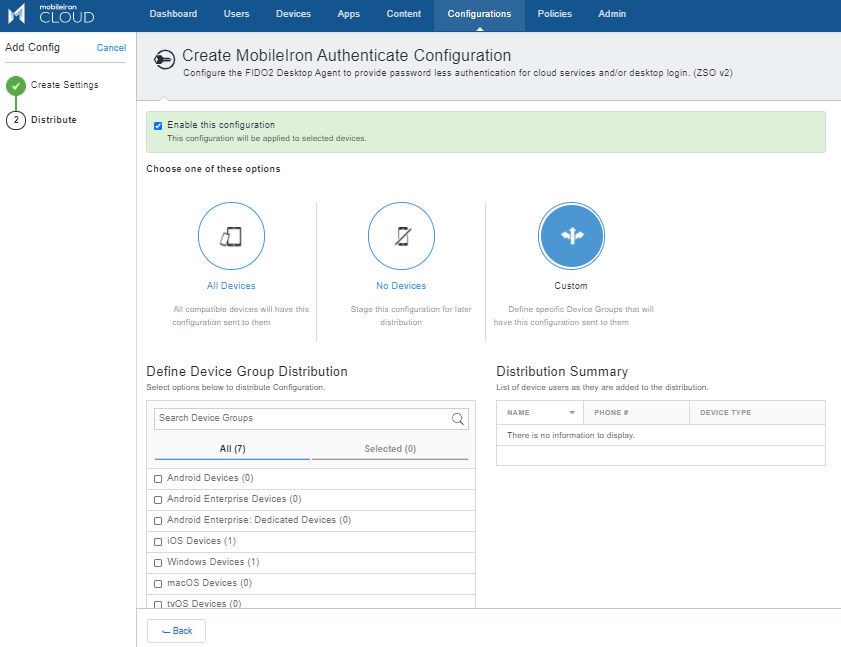Click the MobileIron Cloud logo
The width and height of the screenshot is (841, 647).
pyautogui.click(x=51, y=14)
